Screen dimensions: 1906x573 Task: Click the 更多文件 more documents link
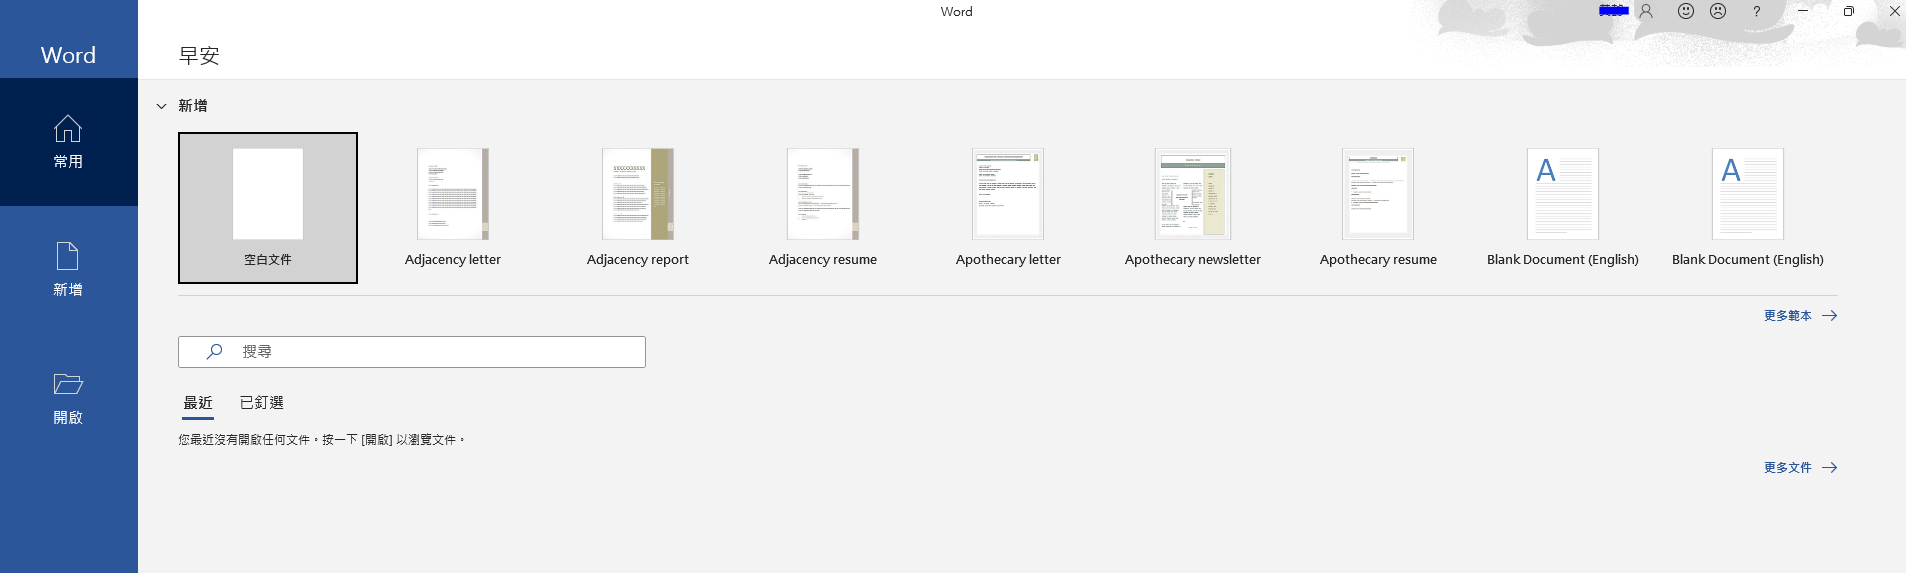coord(1800,468)
